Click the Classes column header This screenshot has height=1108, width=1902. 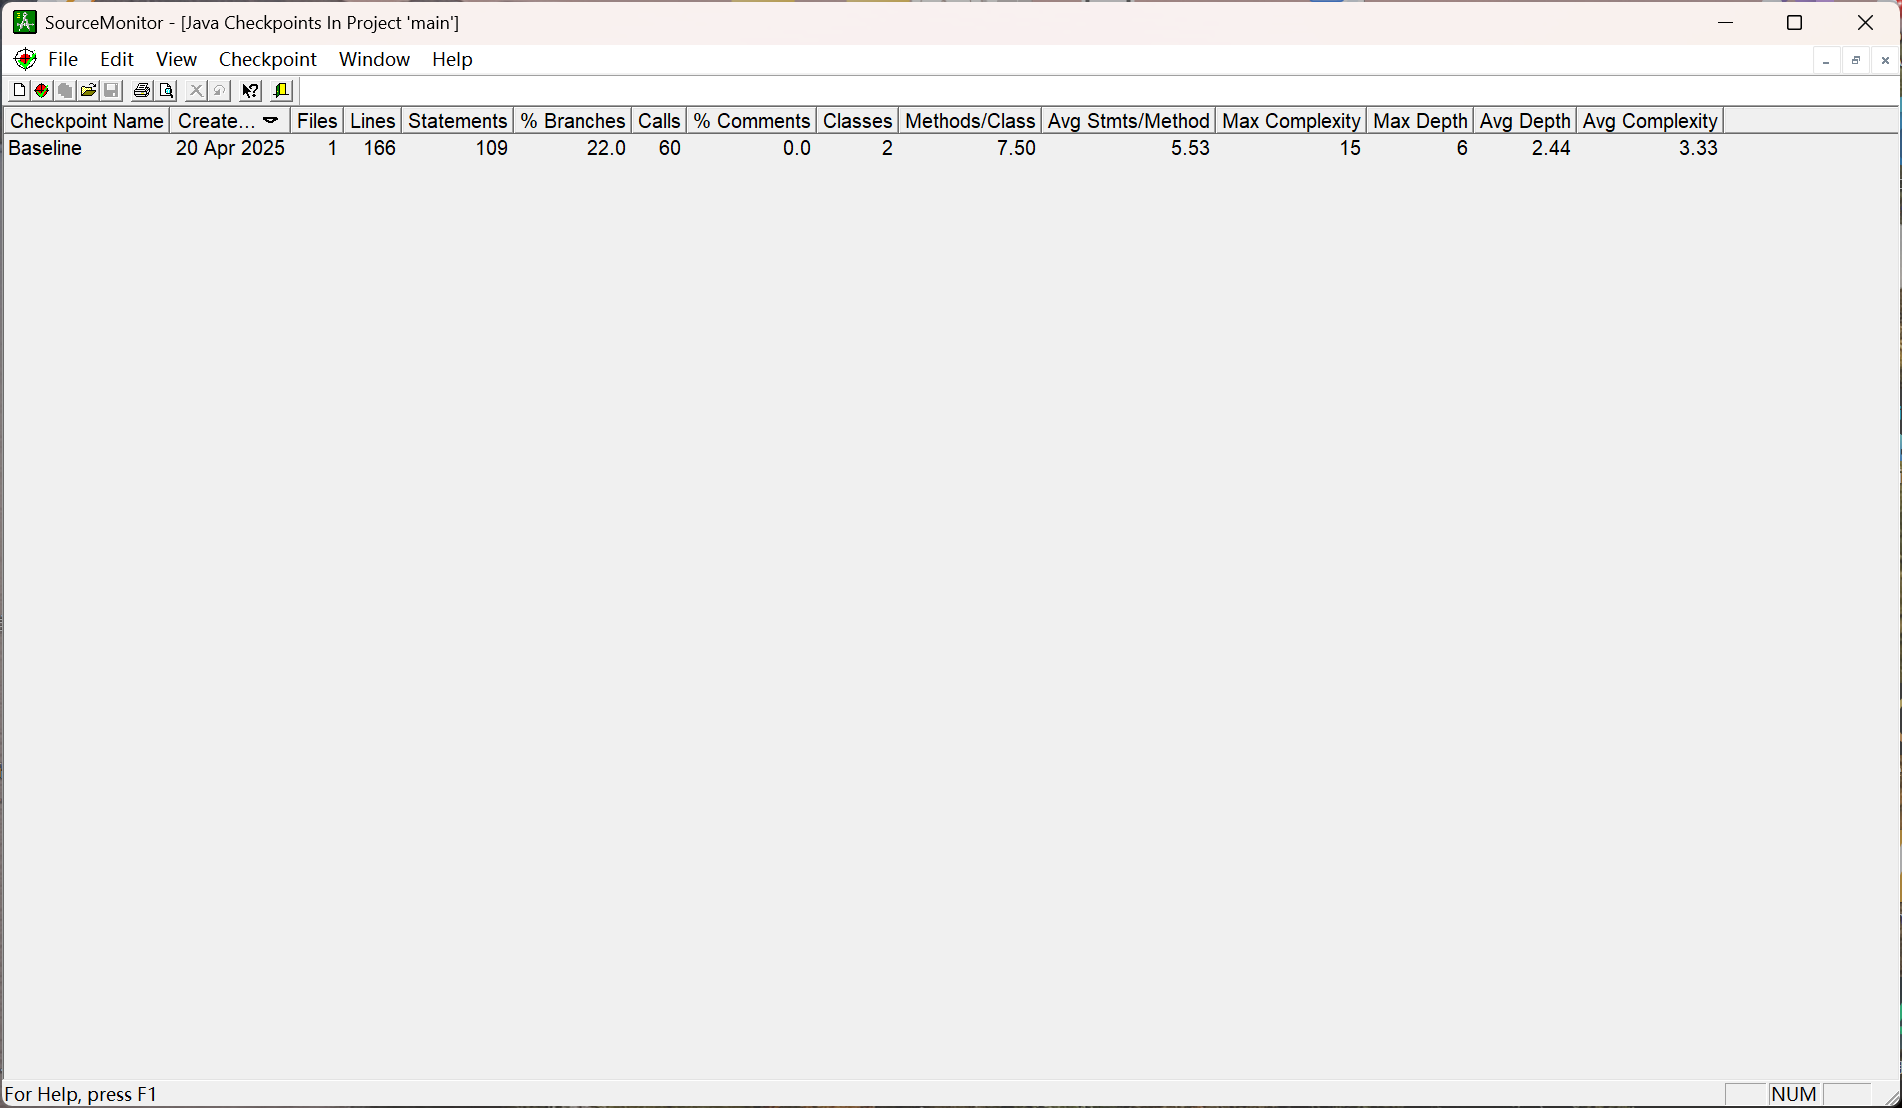pyautogui.click(x=857, y=121)
